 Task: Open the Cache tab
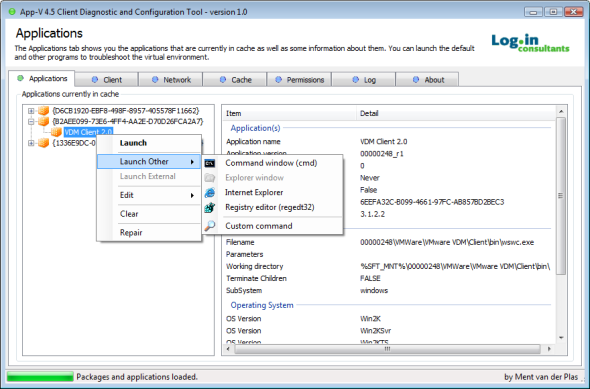point(235,80)
